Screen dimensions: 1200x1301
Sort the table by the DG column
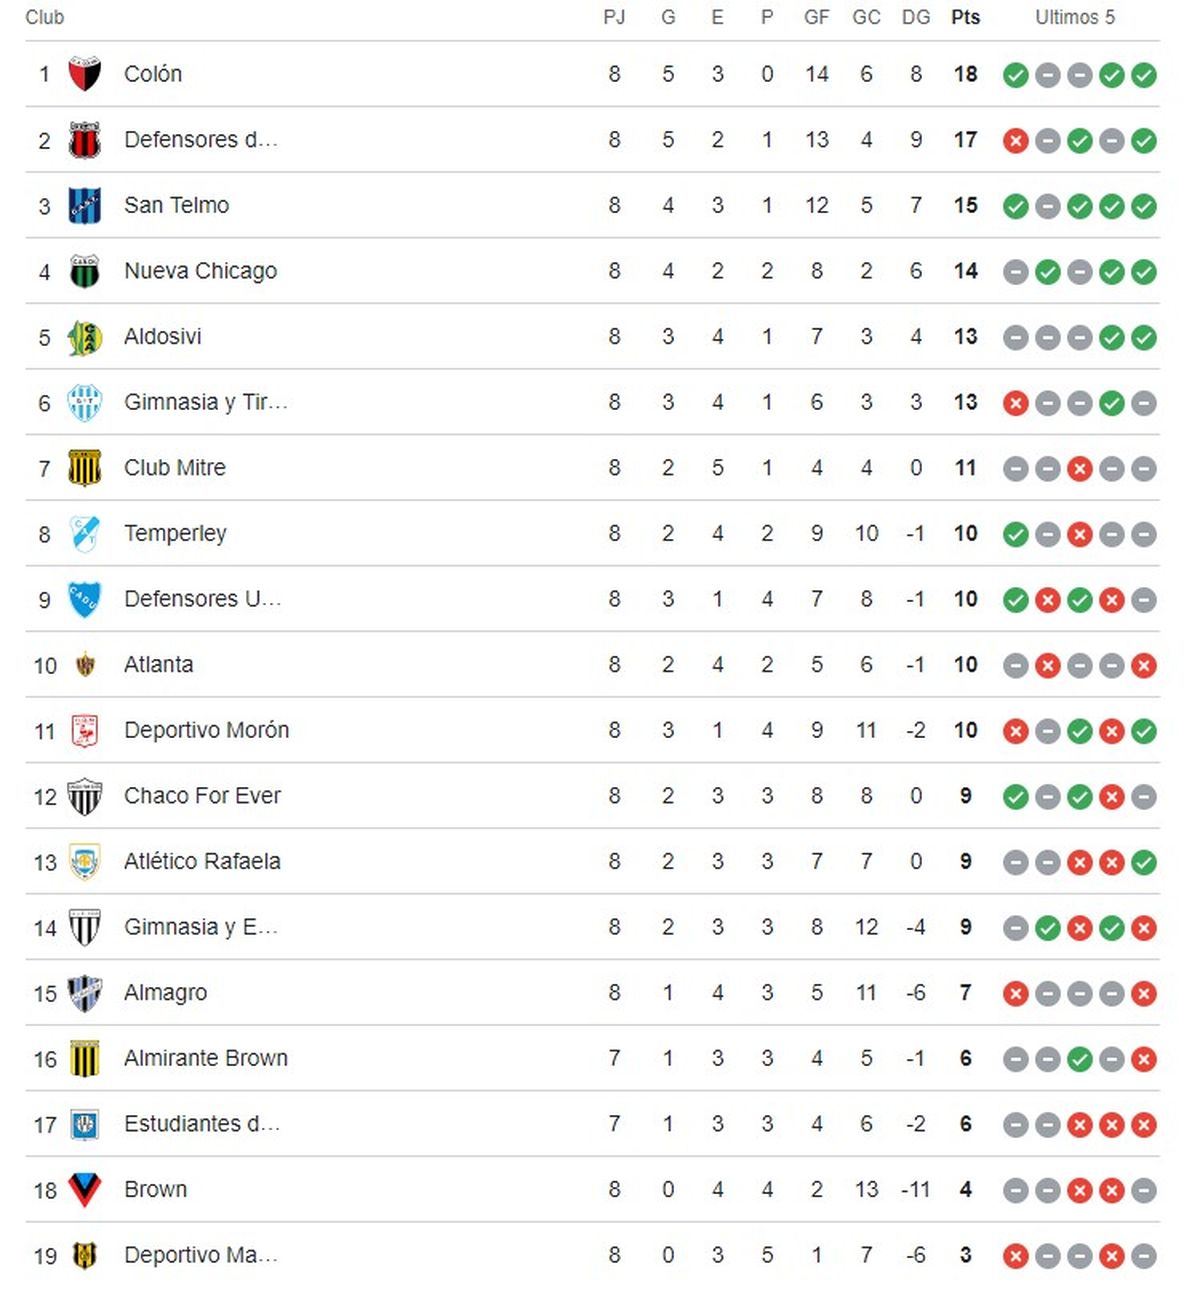coord(915,17)
